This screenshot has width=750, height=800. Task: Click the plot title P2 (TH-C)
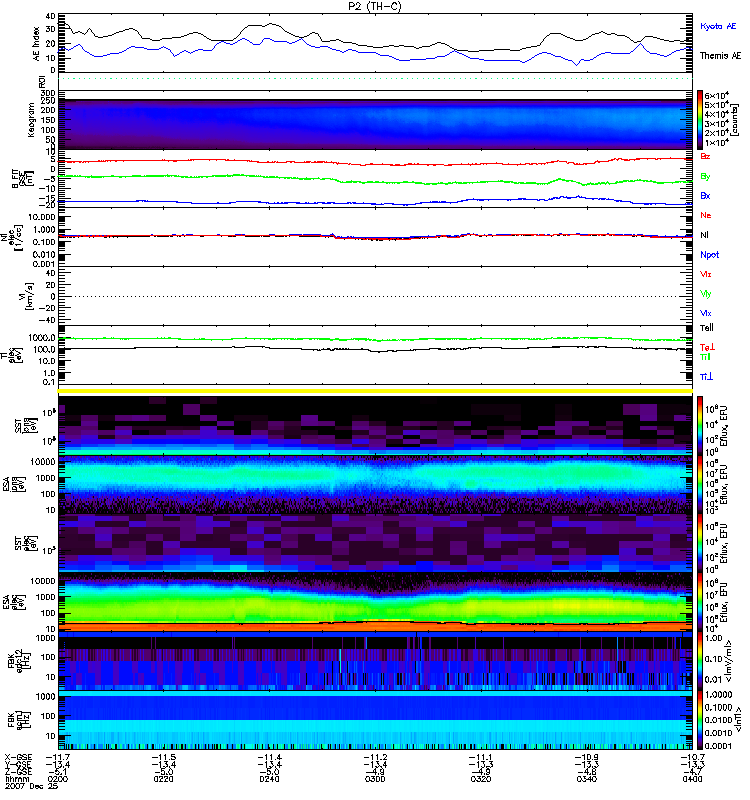coord(376,6)
